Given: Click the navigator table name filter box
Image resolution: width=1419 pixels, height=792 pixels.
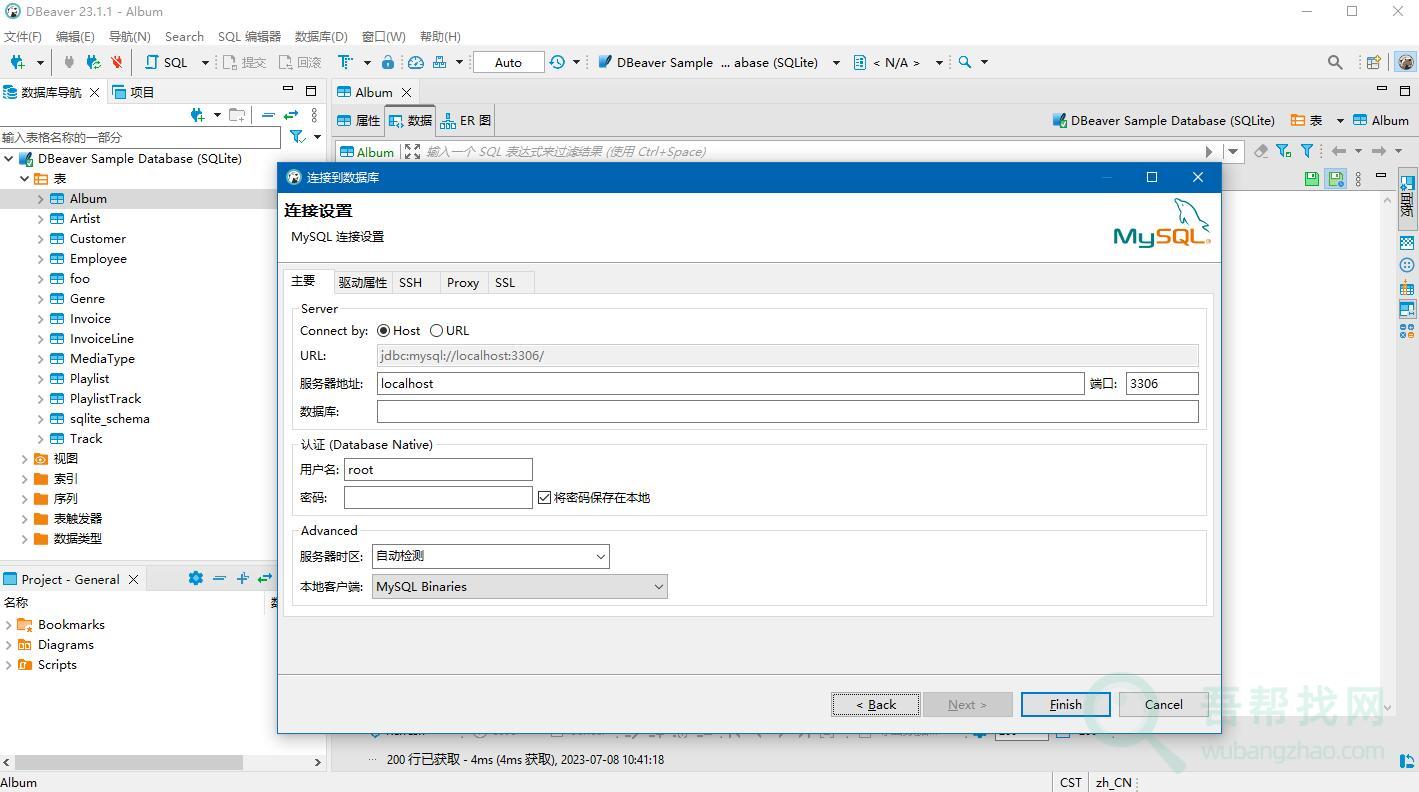Looking at the screenshot, I should coord(140,137).
